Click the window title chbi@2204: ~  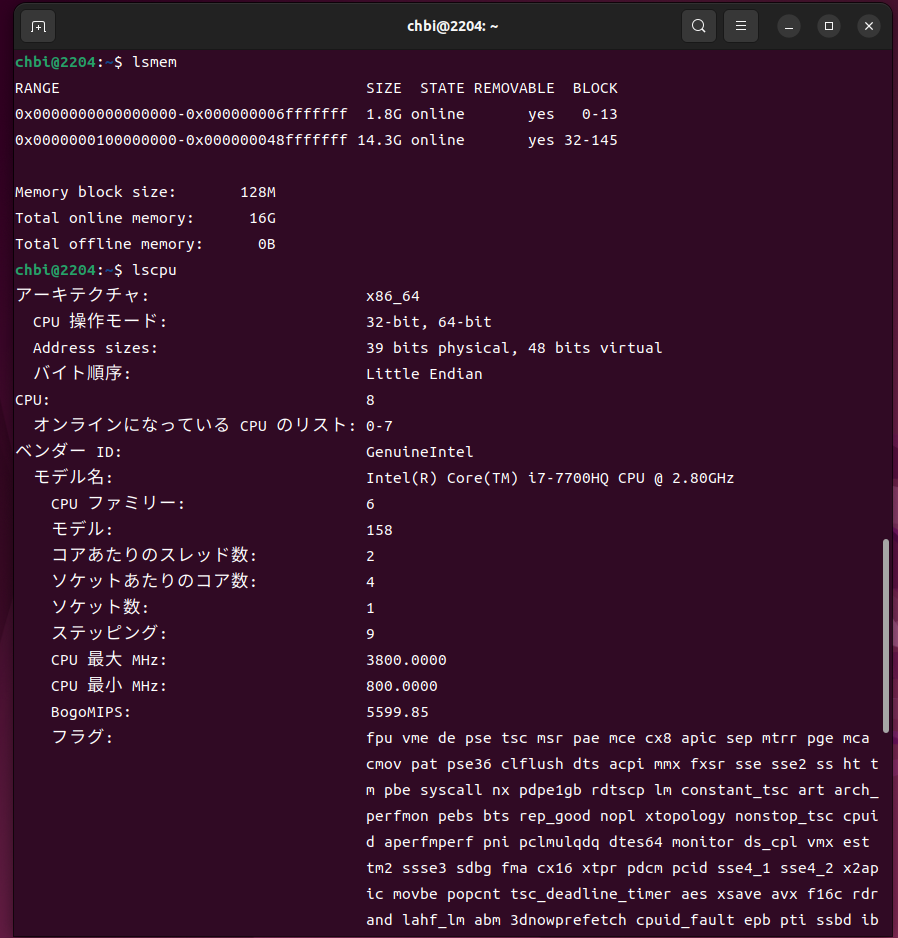point(450,26)
